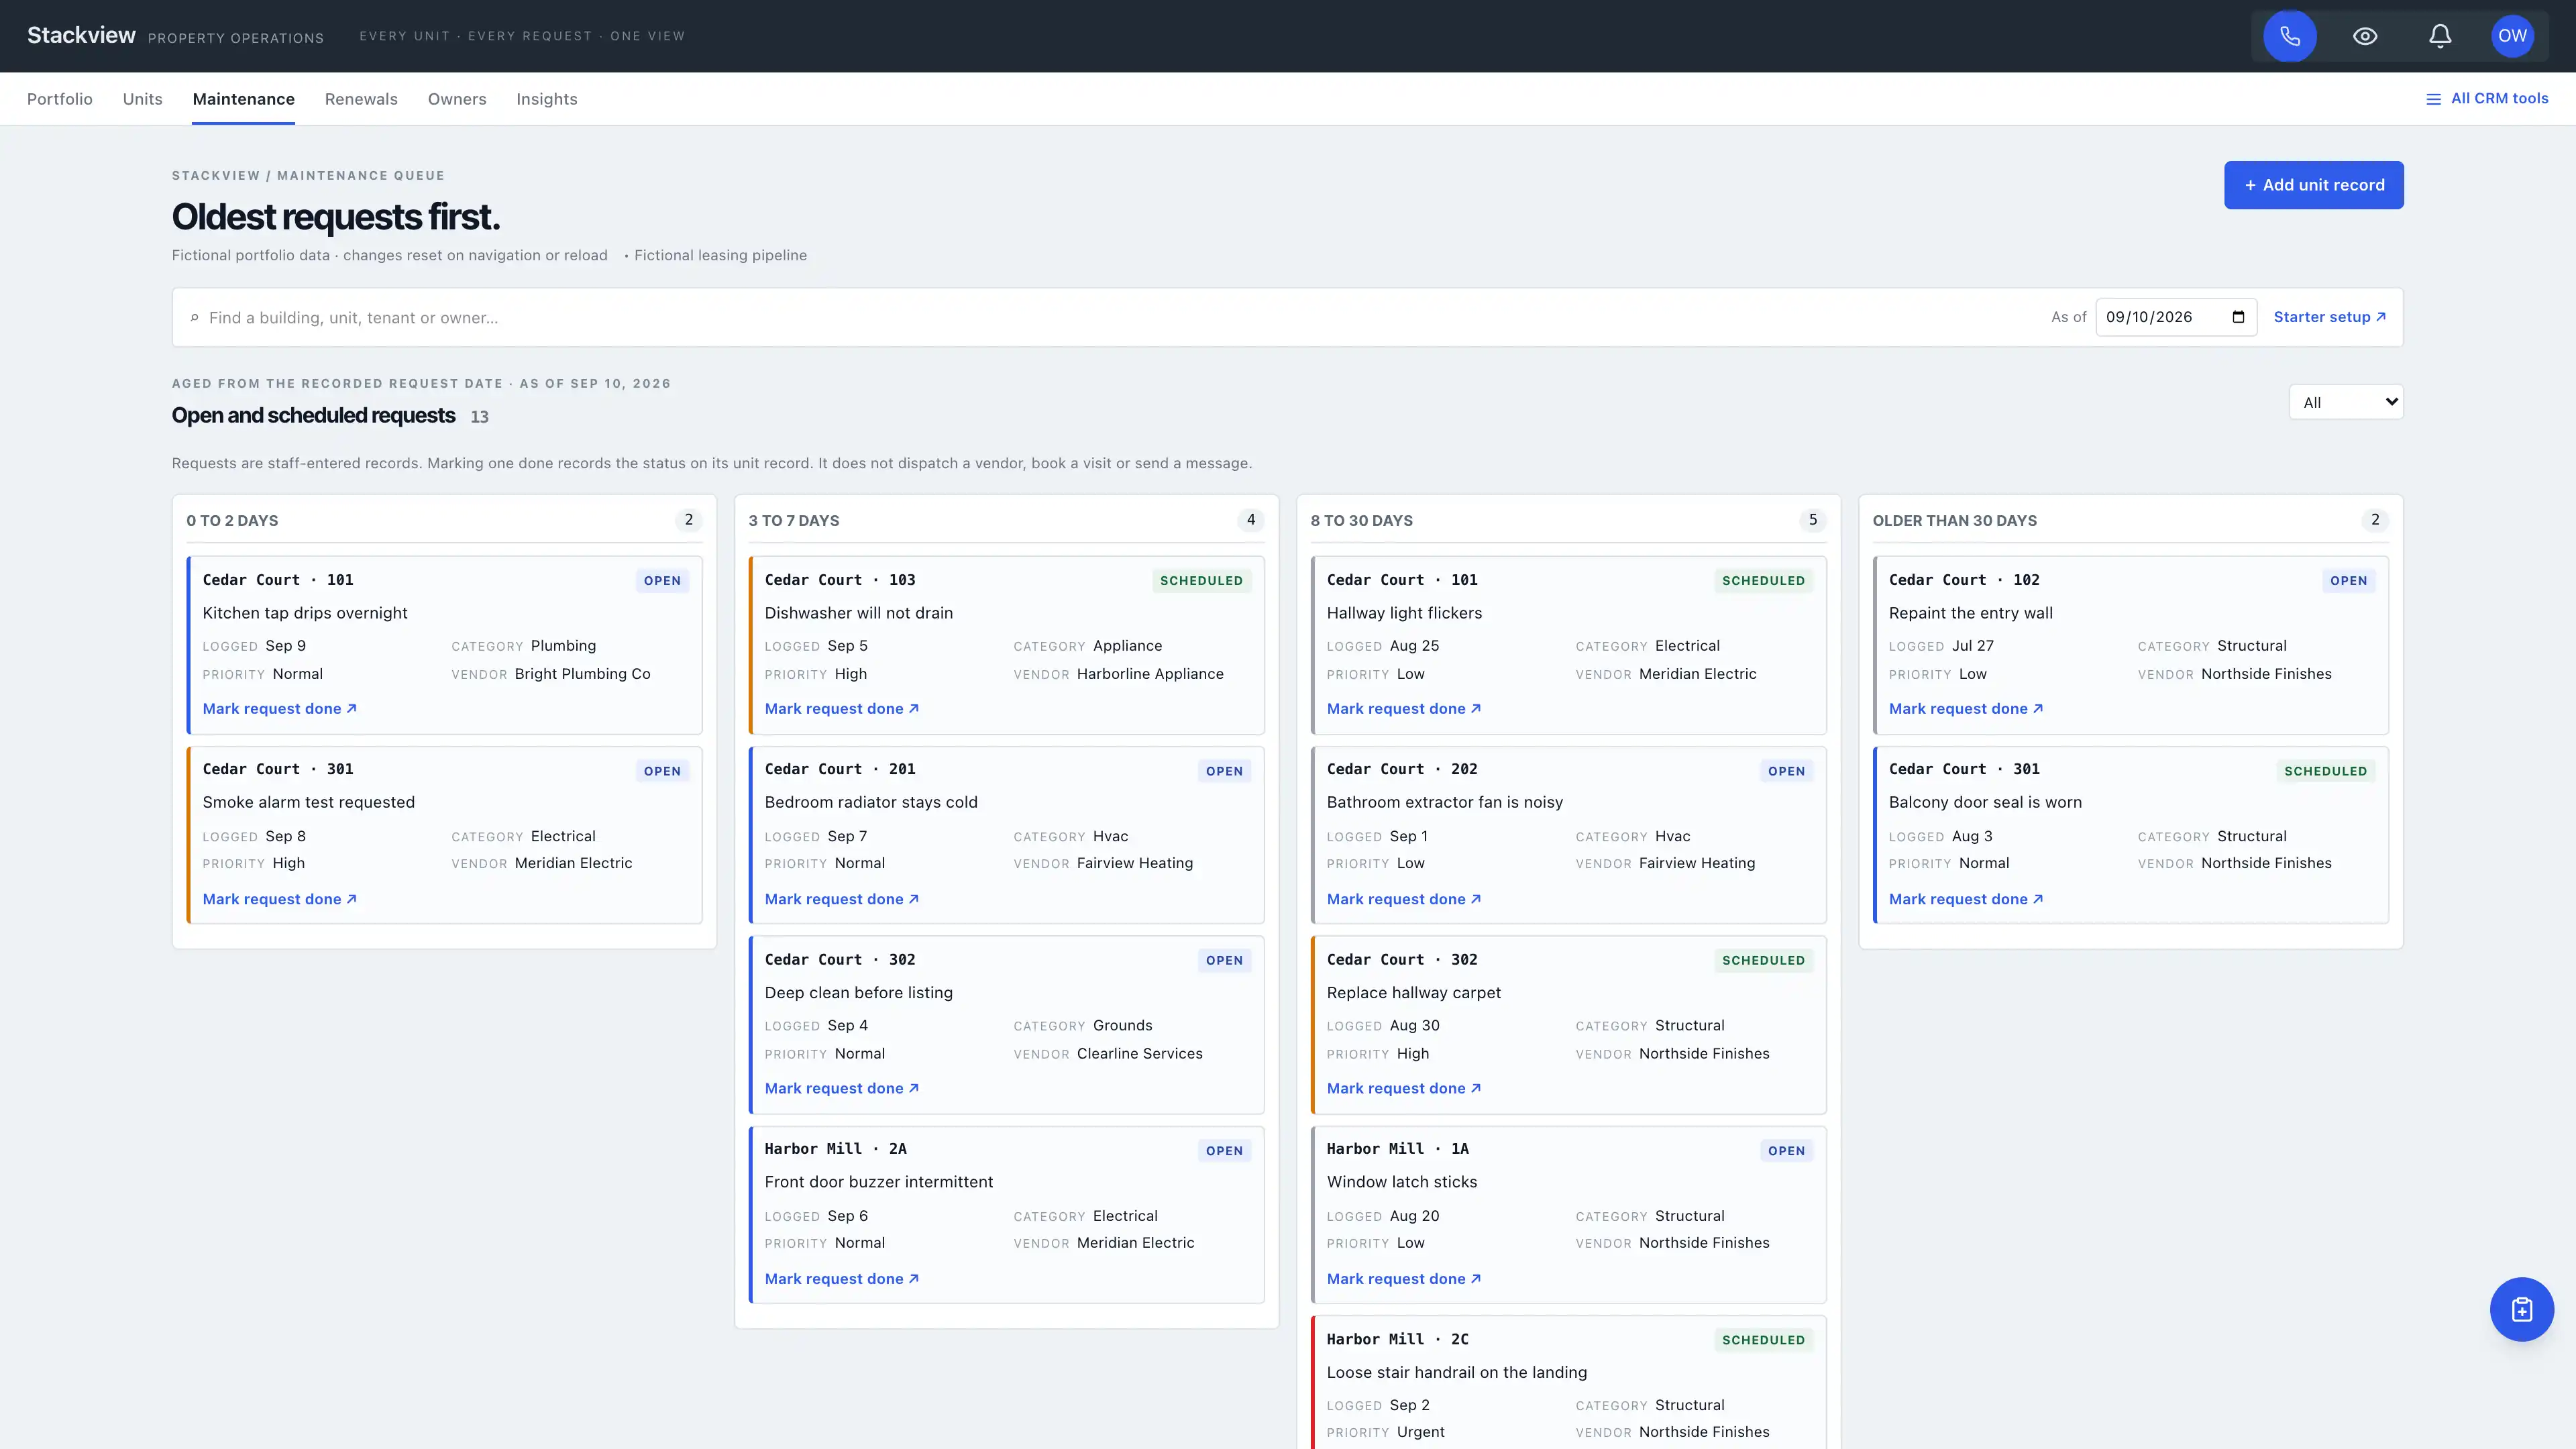Click the hamburger icon beside All CRM tools

(2433, 99)
